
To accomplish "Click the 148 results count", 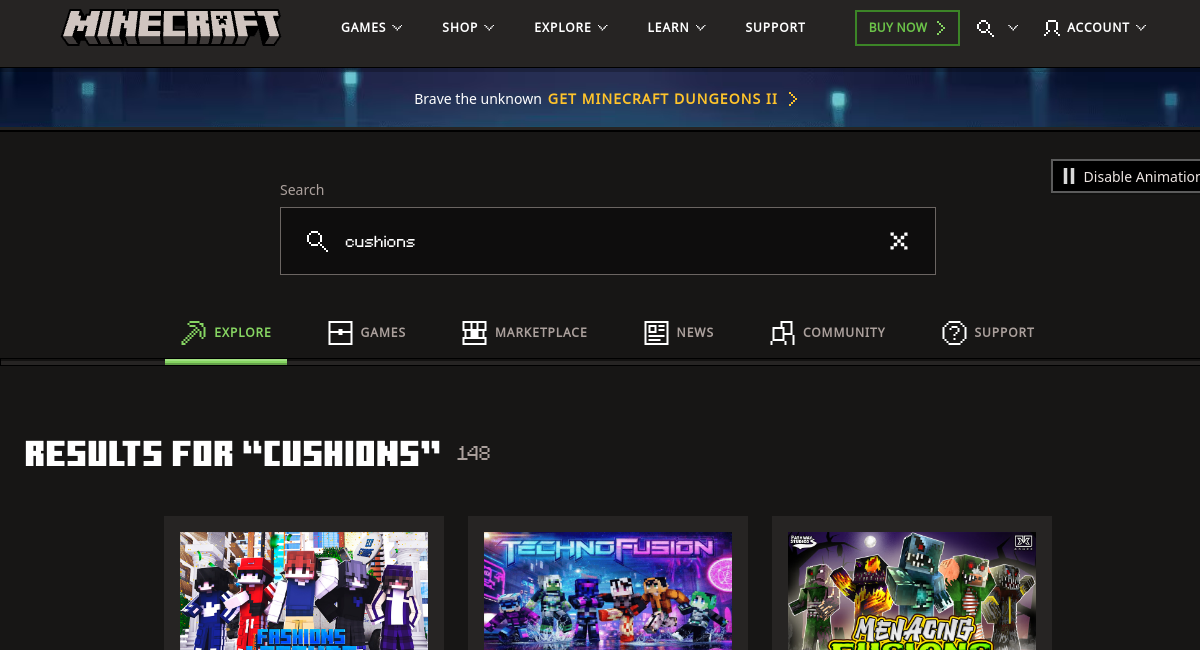I will click(x=473, y=454).
